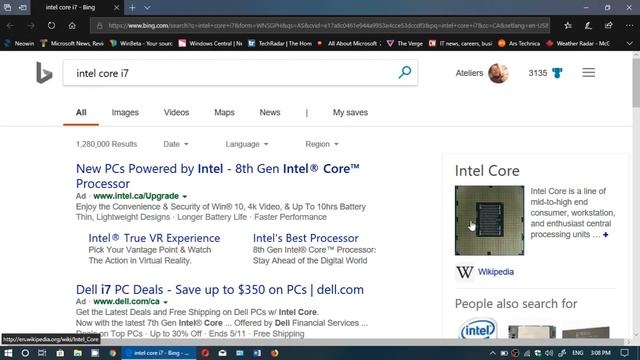Screen dimensions: 640x360
Task: Open Intel's Best Processor link
Action: point(306,238)
